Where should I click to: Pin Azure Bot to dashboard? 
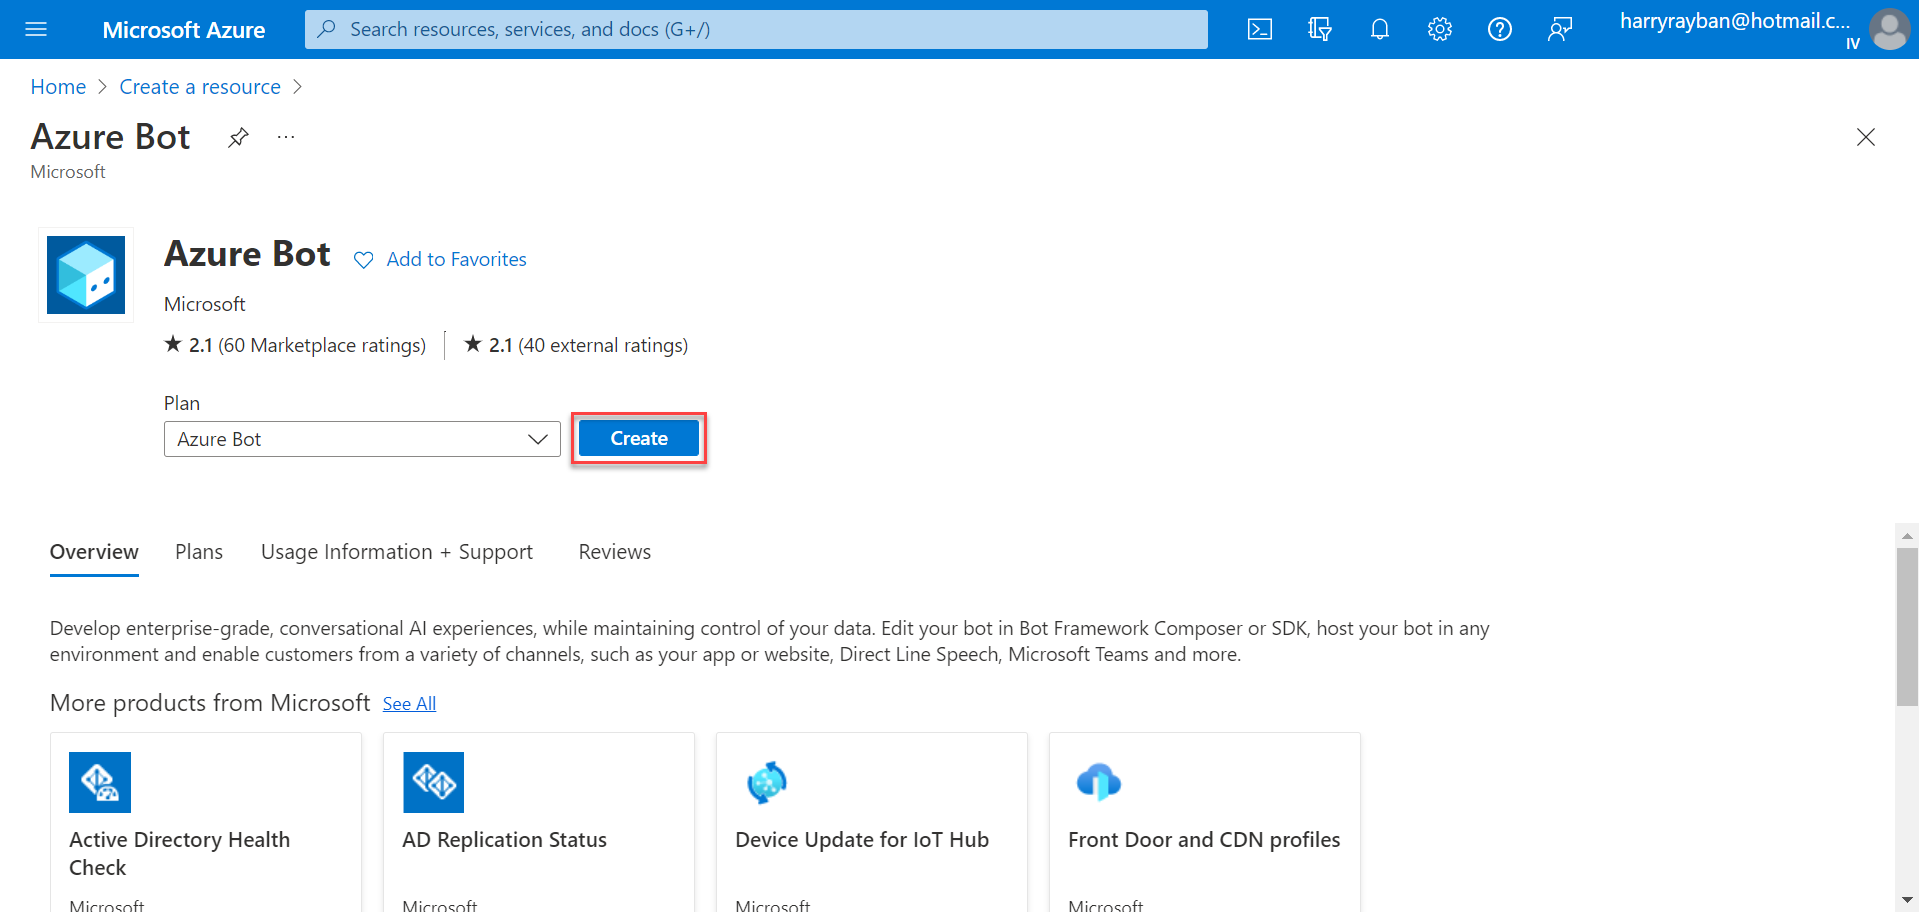(x=237, y=137)
